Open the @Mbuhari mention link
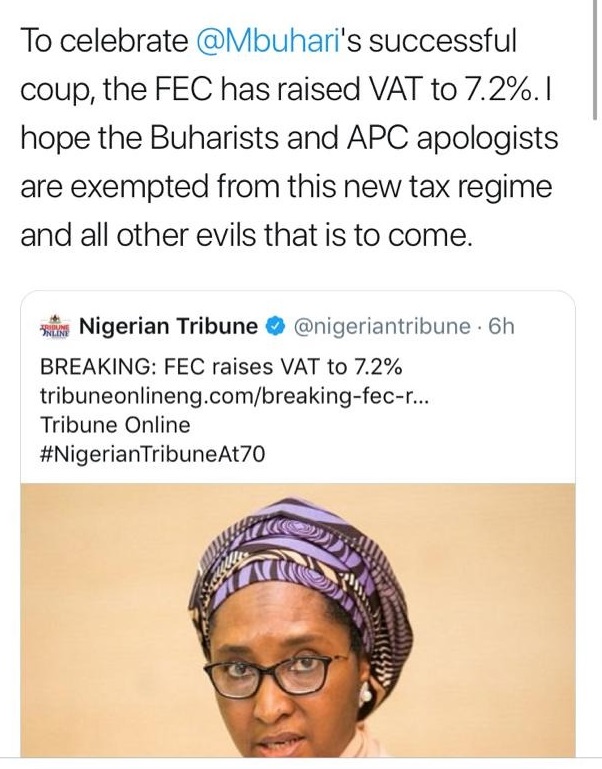The width and height of the screenshot is (602, 769). click(x=262, y=40)
